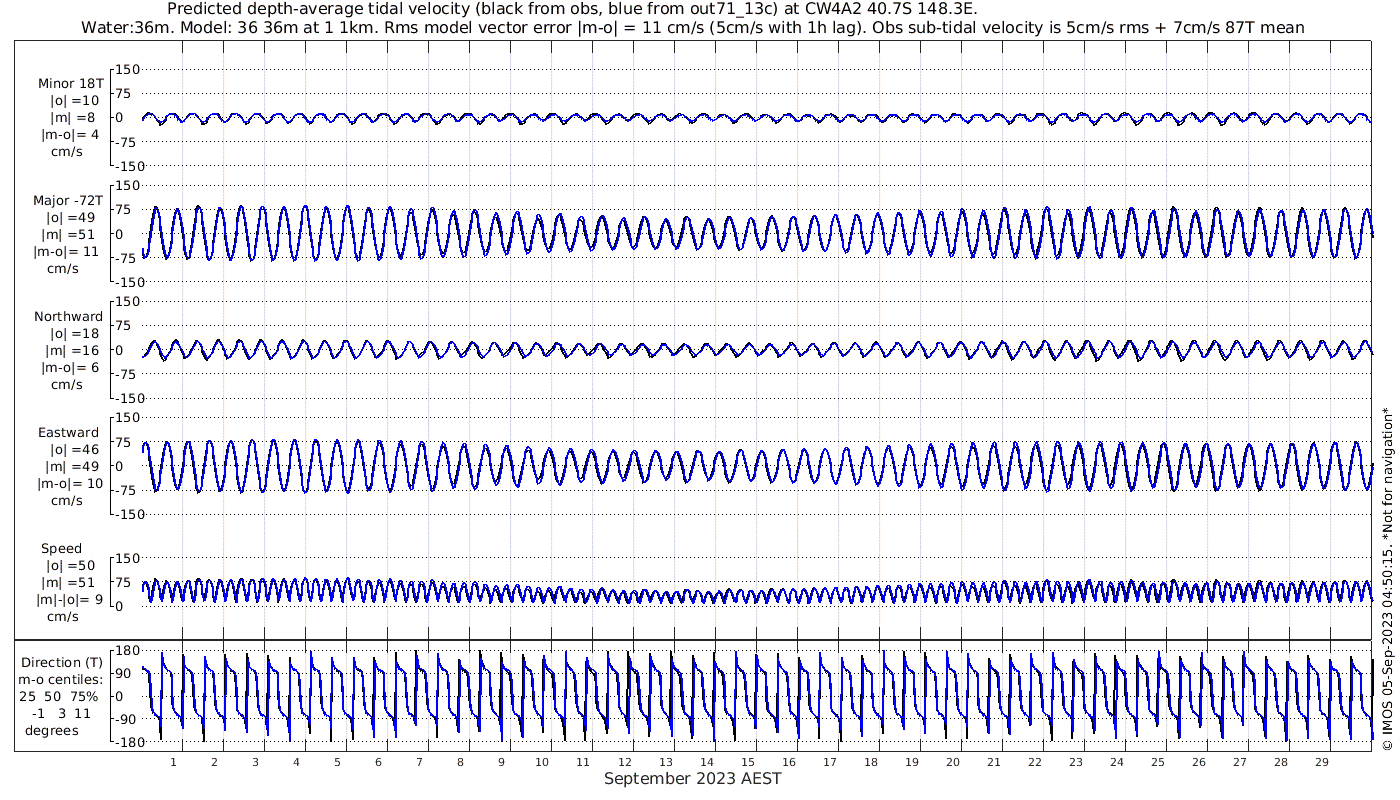
Task: Click the 'degrees' unit label
Action: (52, 730)
